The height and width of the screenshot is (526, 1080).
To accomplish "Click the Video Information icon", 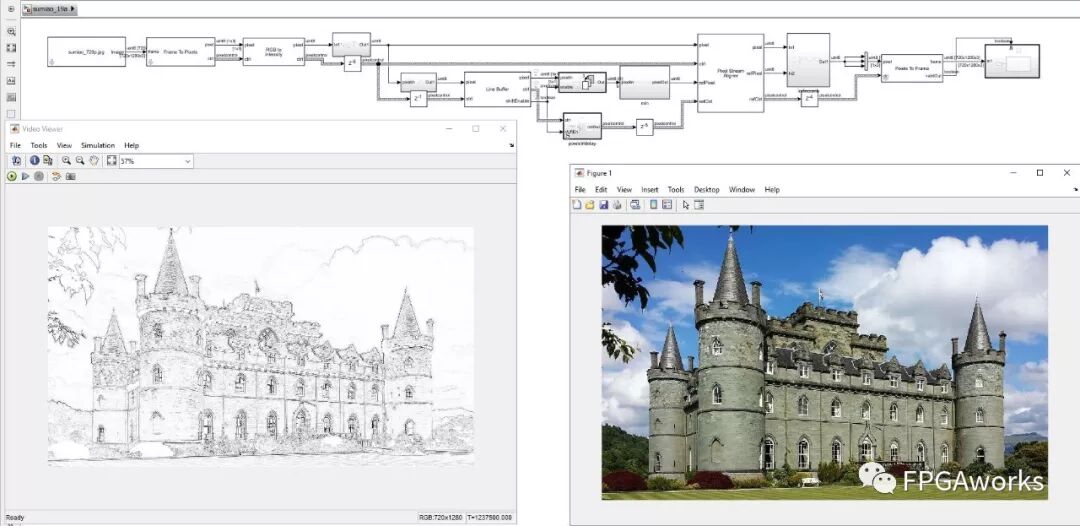I will click(34, 160).
